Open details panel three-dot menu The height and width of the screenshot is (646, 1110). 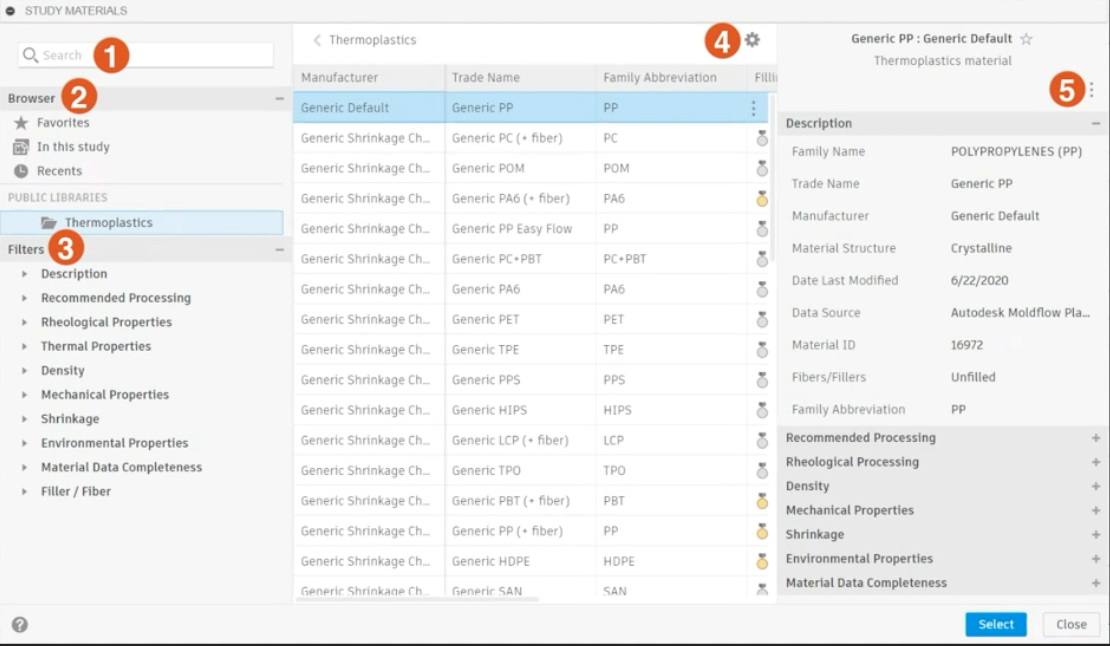pyautogui.click(x=1091, y=90)
